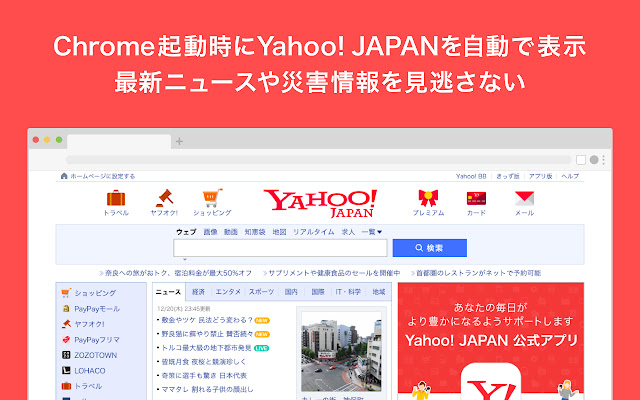Click sidebar PayPayフリマ icon
The height and width of the screenshot is (400, 640).
tap(66, 340)
